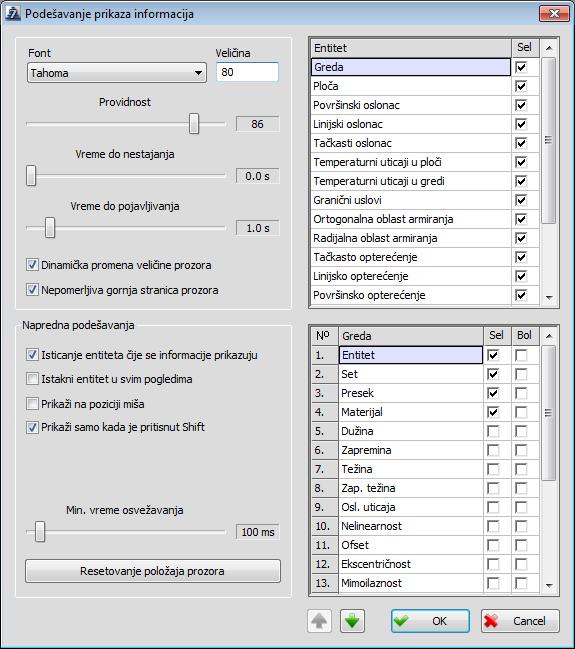Viewport: 575px width, 649px height.
Task: Click Resetovanje položaja prozora button
Action: tap(153, 571)
